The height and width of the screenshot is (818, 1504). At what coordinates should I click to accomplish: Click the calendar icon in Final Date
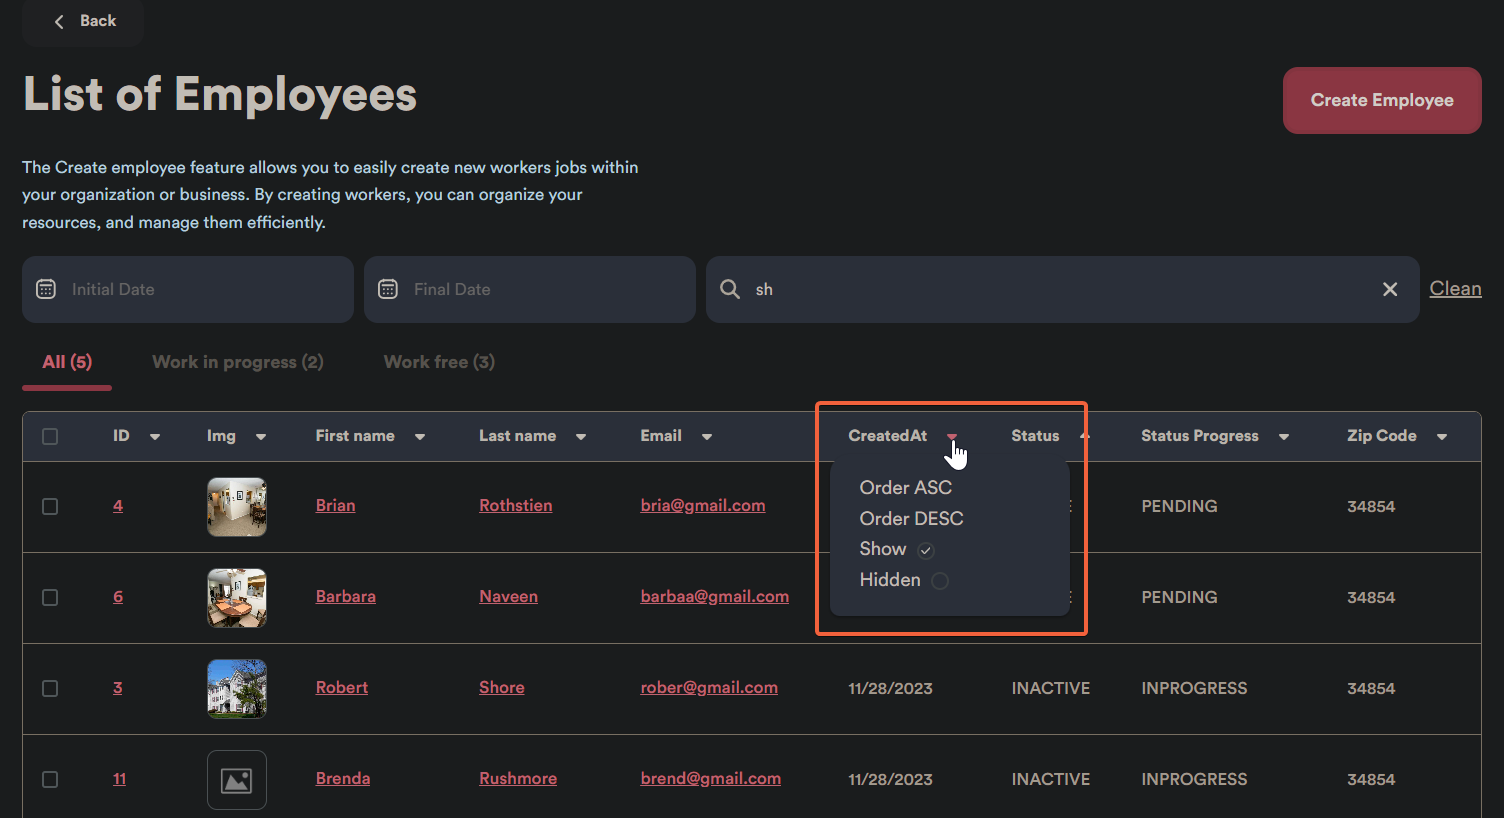[388, 289]
